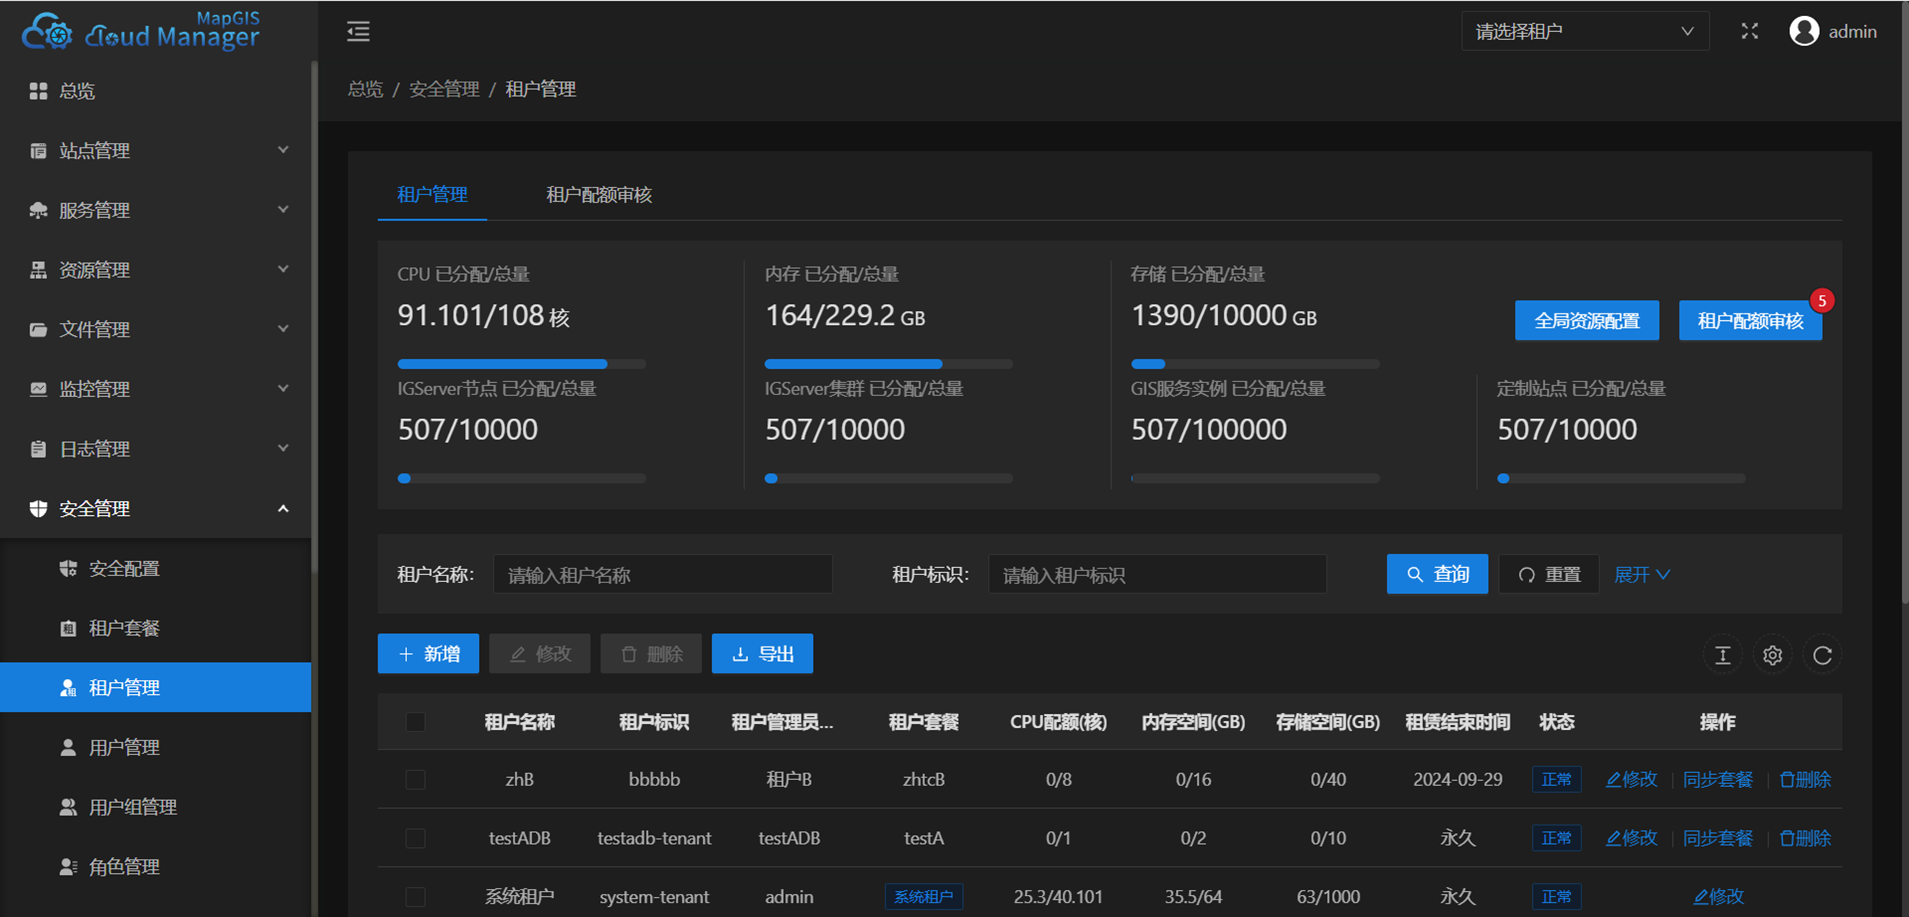Expand the 站点管理 sidebar menu
The image size is (1909, 917).
pyautogui.click(x=95, y=150)
